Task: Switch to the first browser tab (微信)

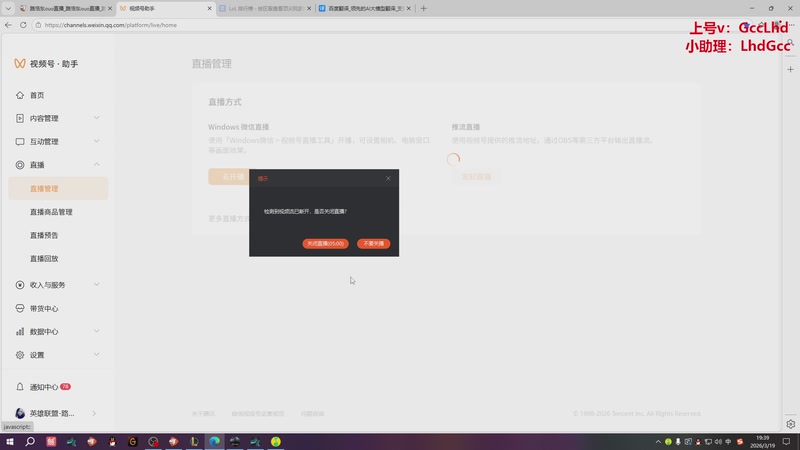Action: pyautogui.click(x=65, y=8)
